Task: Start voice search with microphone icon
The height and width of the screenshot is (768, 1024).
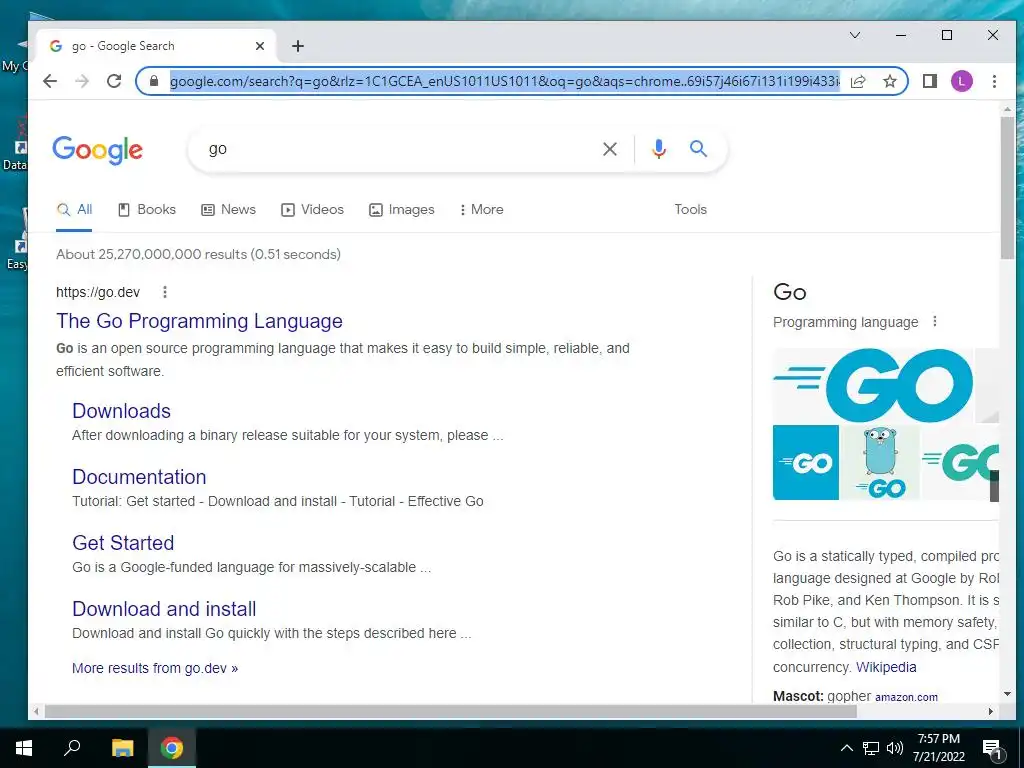Action: coord(659,149)
